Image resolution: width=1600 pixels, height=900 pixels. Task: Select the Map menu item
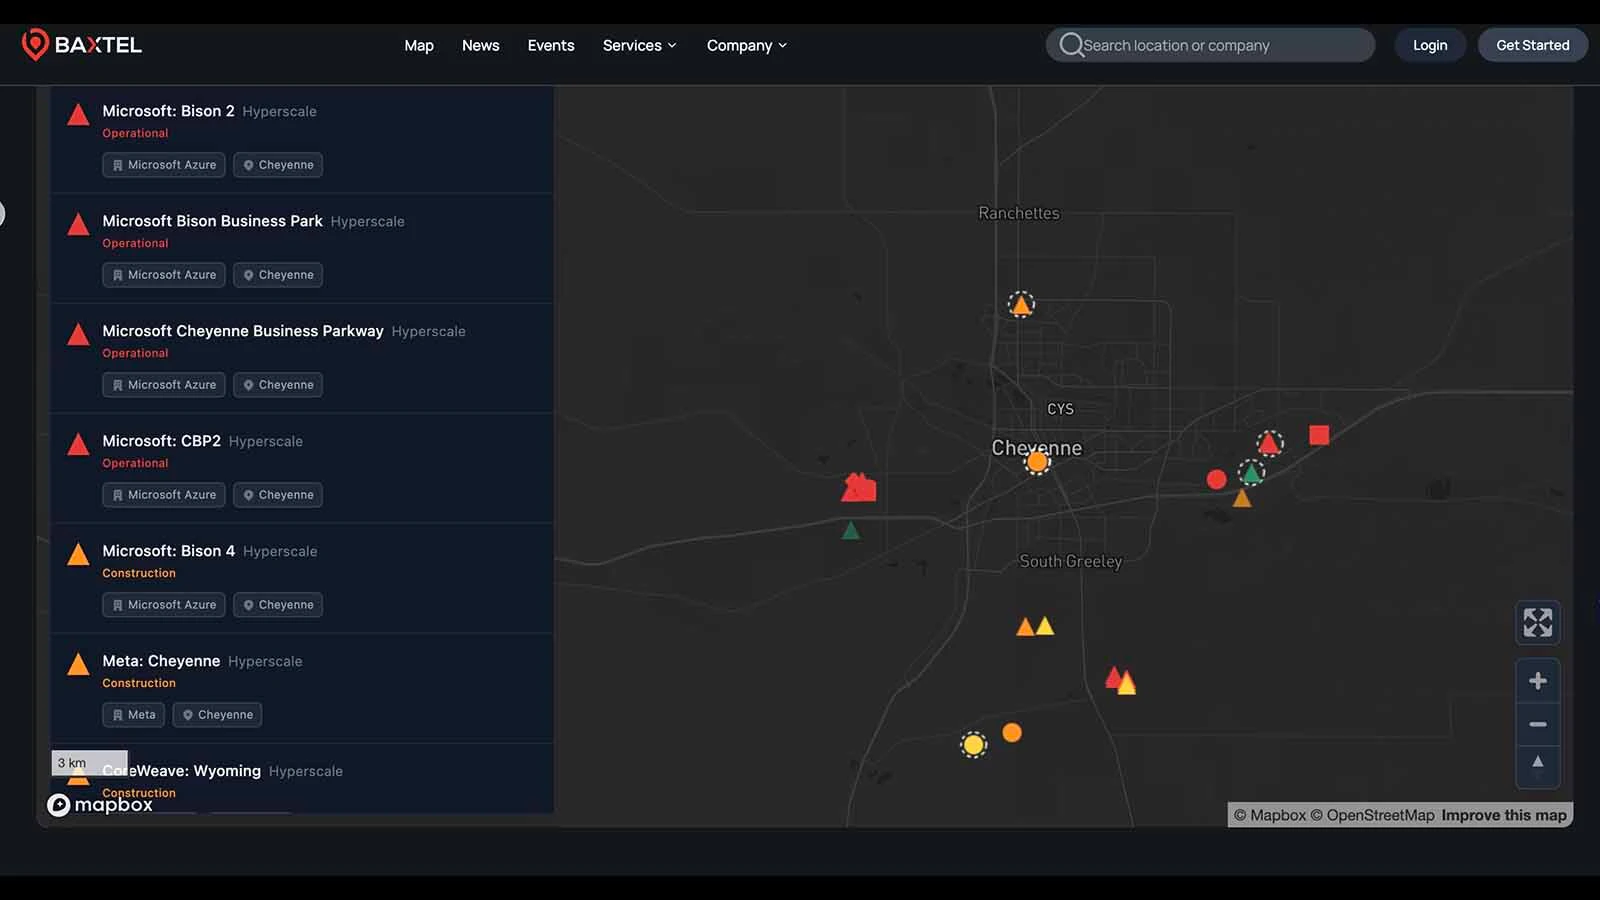419,45
